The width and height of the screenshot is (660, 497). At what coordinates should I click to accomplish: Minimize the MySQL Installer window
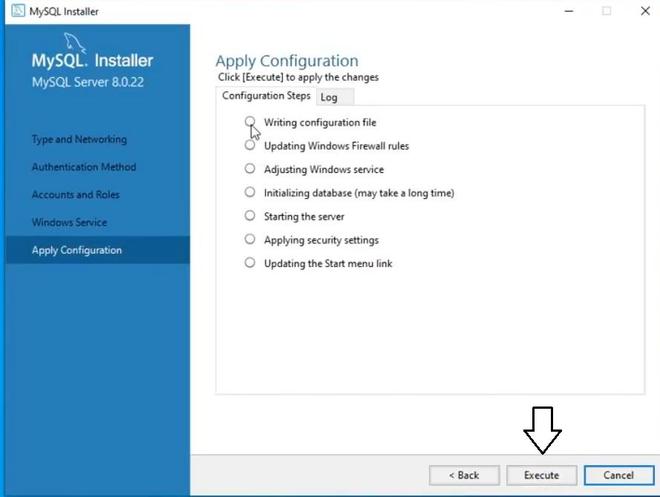569,11
